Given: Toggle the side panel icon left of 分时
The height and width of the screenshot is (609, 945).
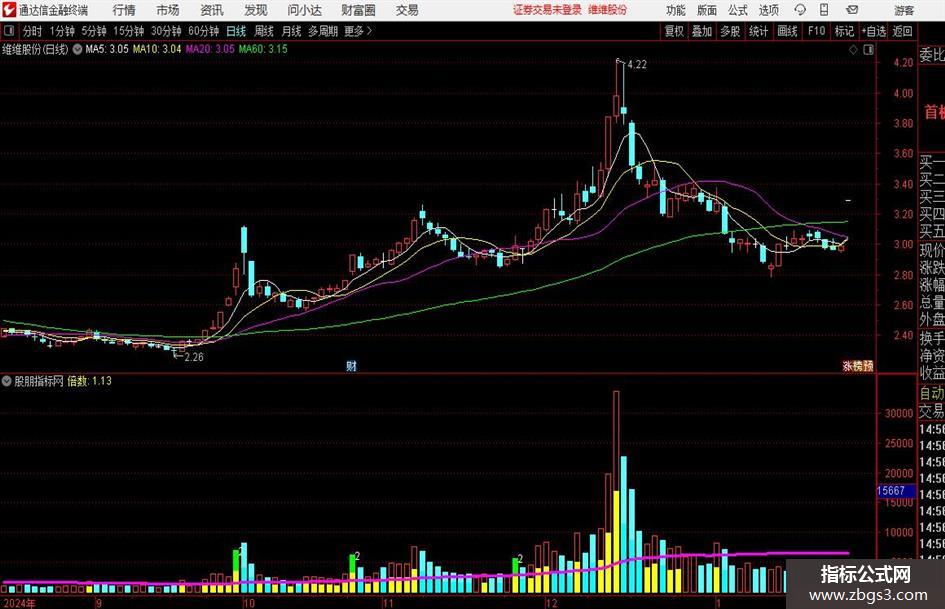Looking at the screenshot, I should pyautogui.click(x=9, y=31).
